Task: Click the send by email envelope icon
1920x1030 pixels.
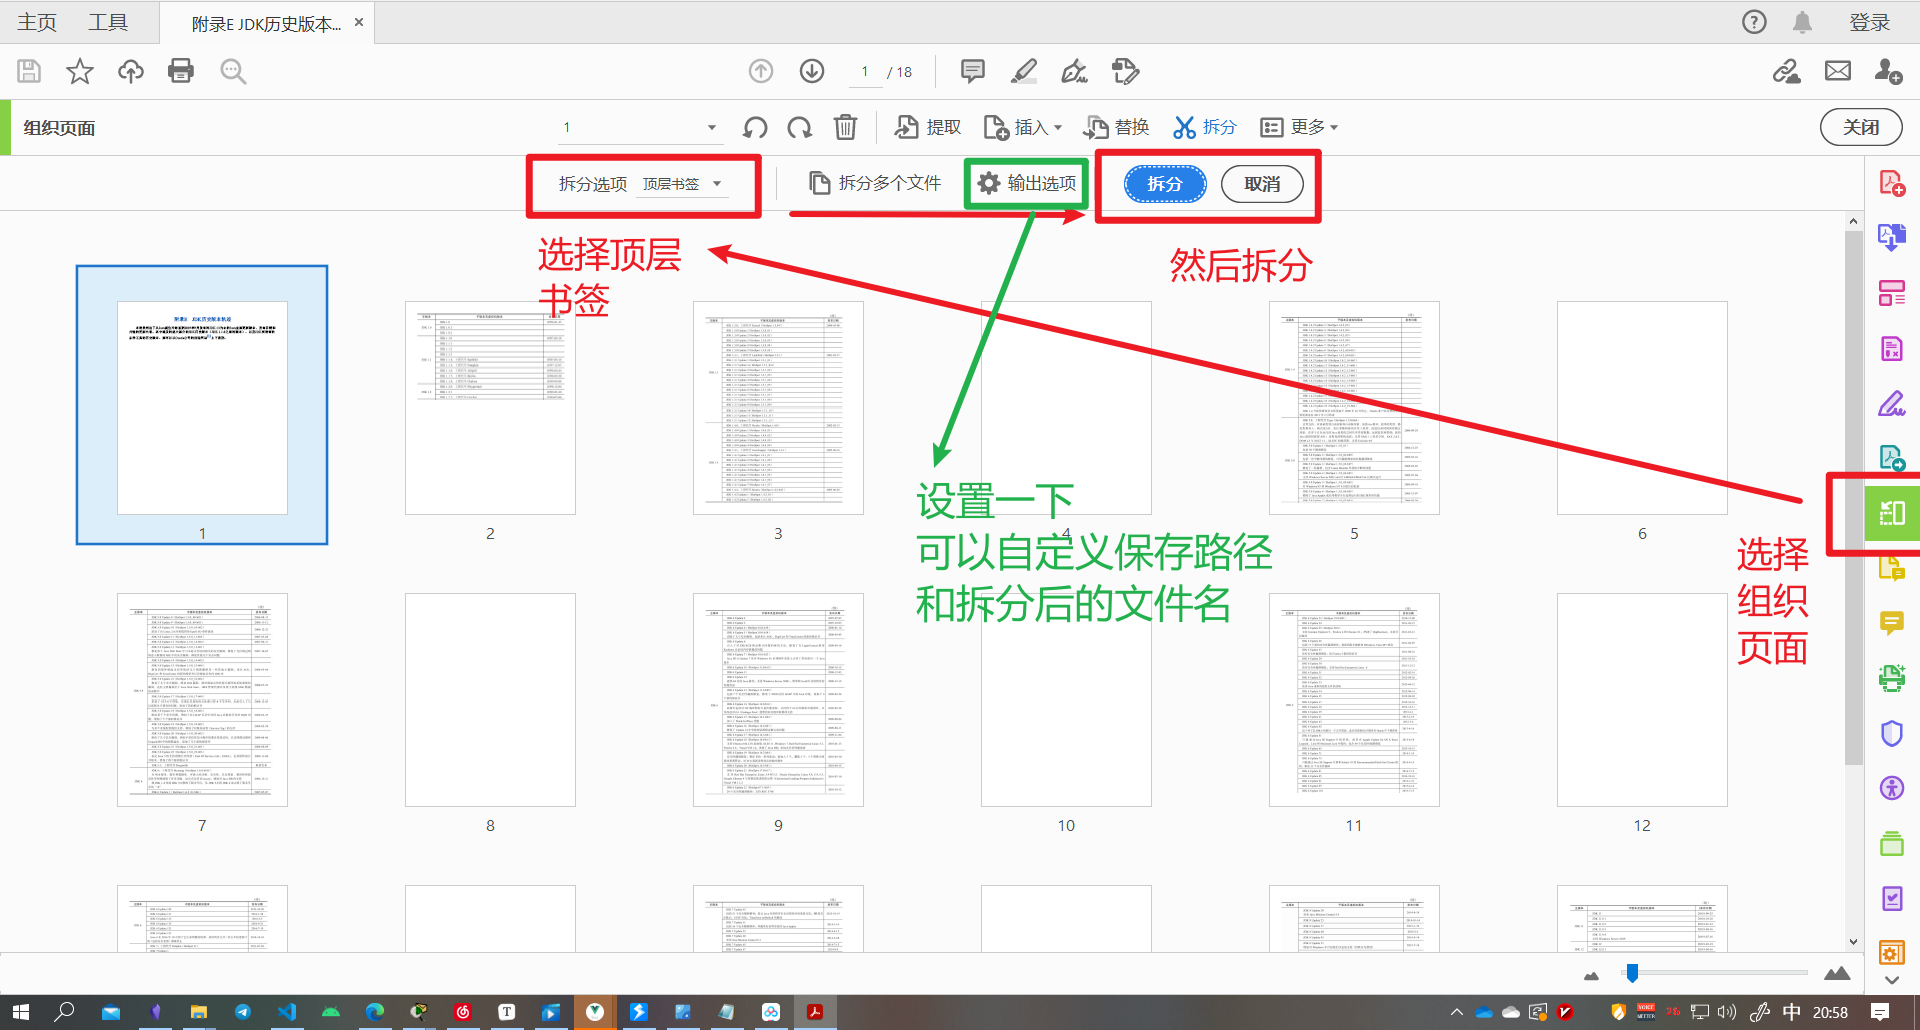Action: [x=1837, y=71]
